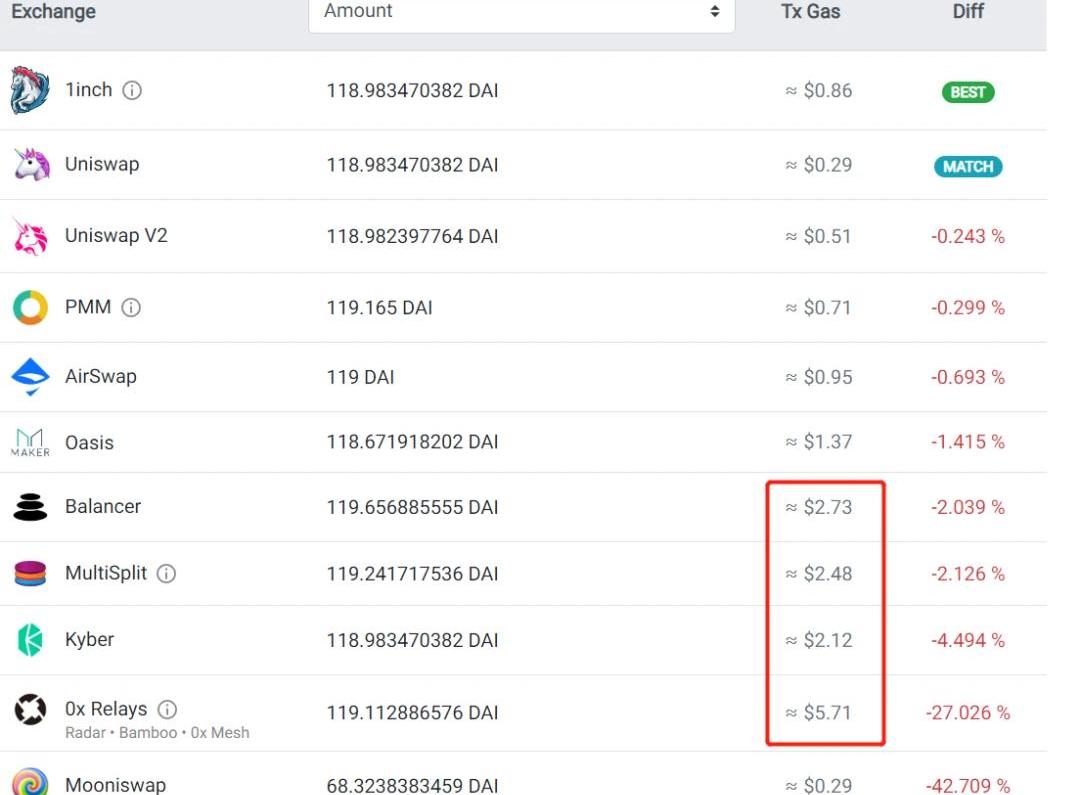Click the 1inch unicorn logo icon
1080x795 pixels.
pos(30,91)
